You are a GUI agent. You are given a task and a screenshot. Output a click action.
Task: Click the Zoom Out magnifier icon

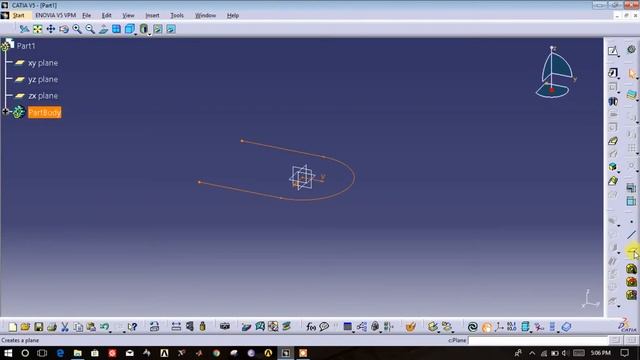[x=90, y=29]
